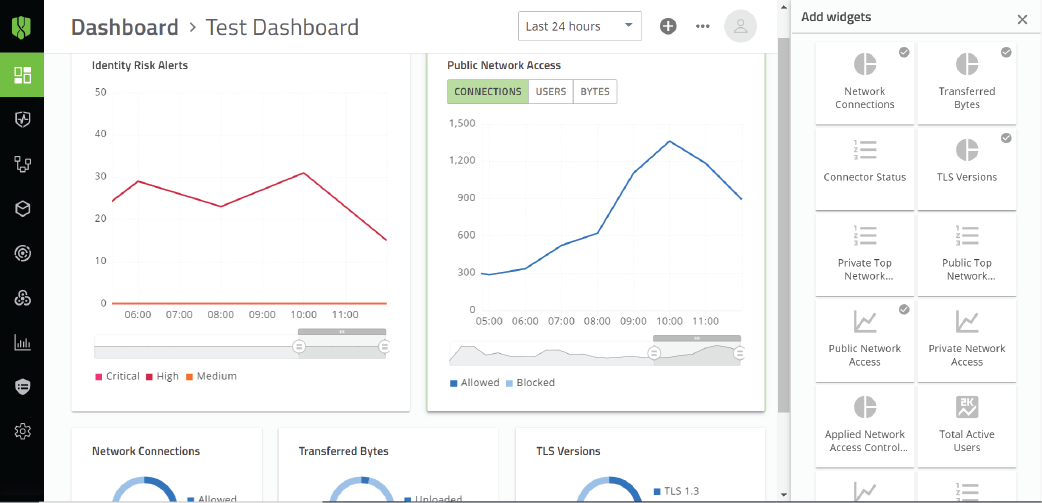Add the Private Network Access widget

pos(967,340)
